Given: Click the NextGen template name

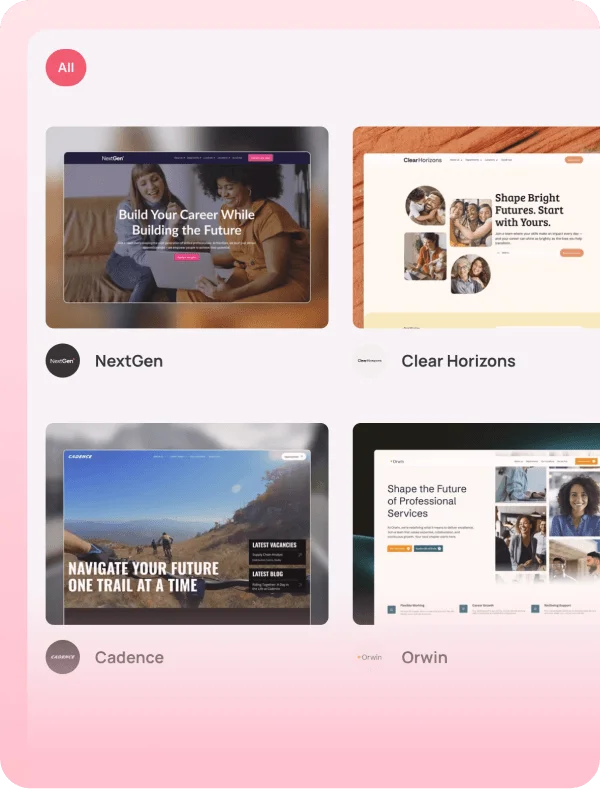Looking at the screenshot, I should [129, 360].
